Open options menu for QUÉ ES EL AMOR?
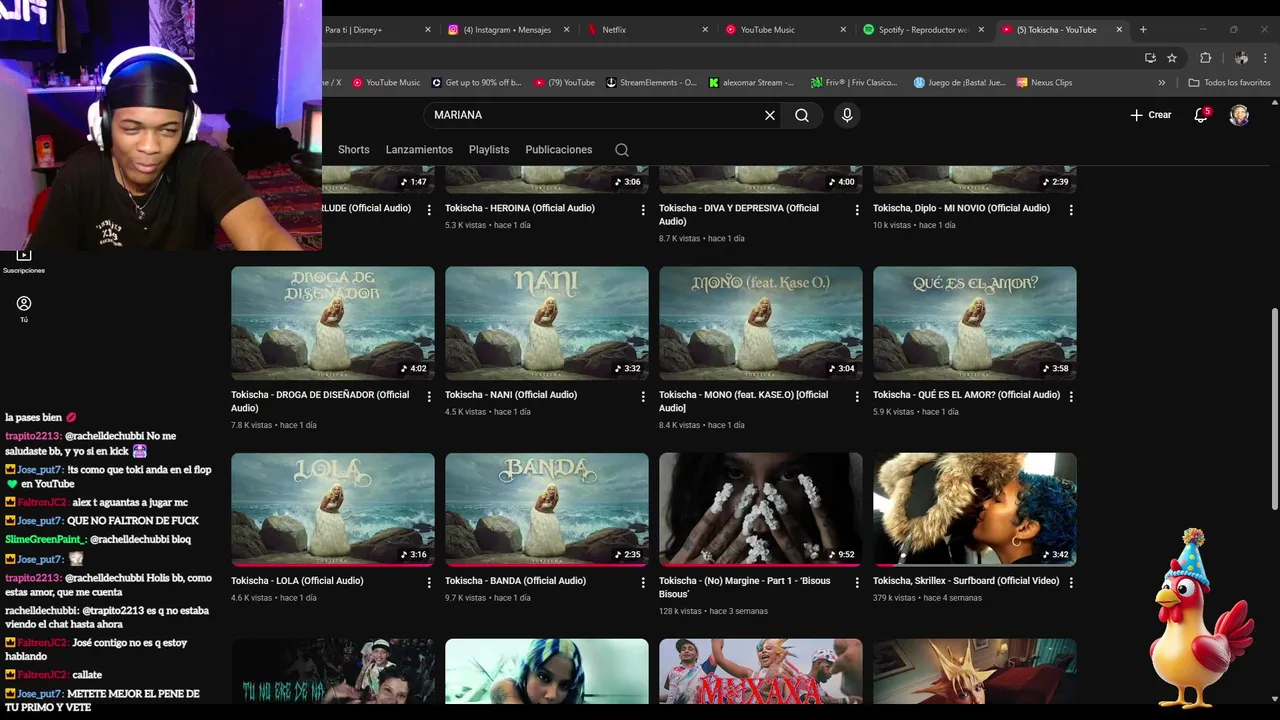 [x=1071, y=397]
